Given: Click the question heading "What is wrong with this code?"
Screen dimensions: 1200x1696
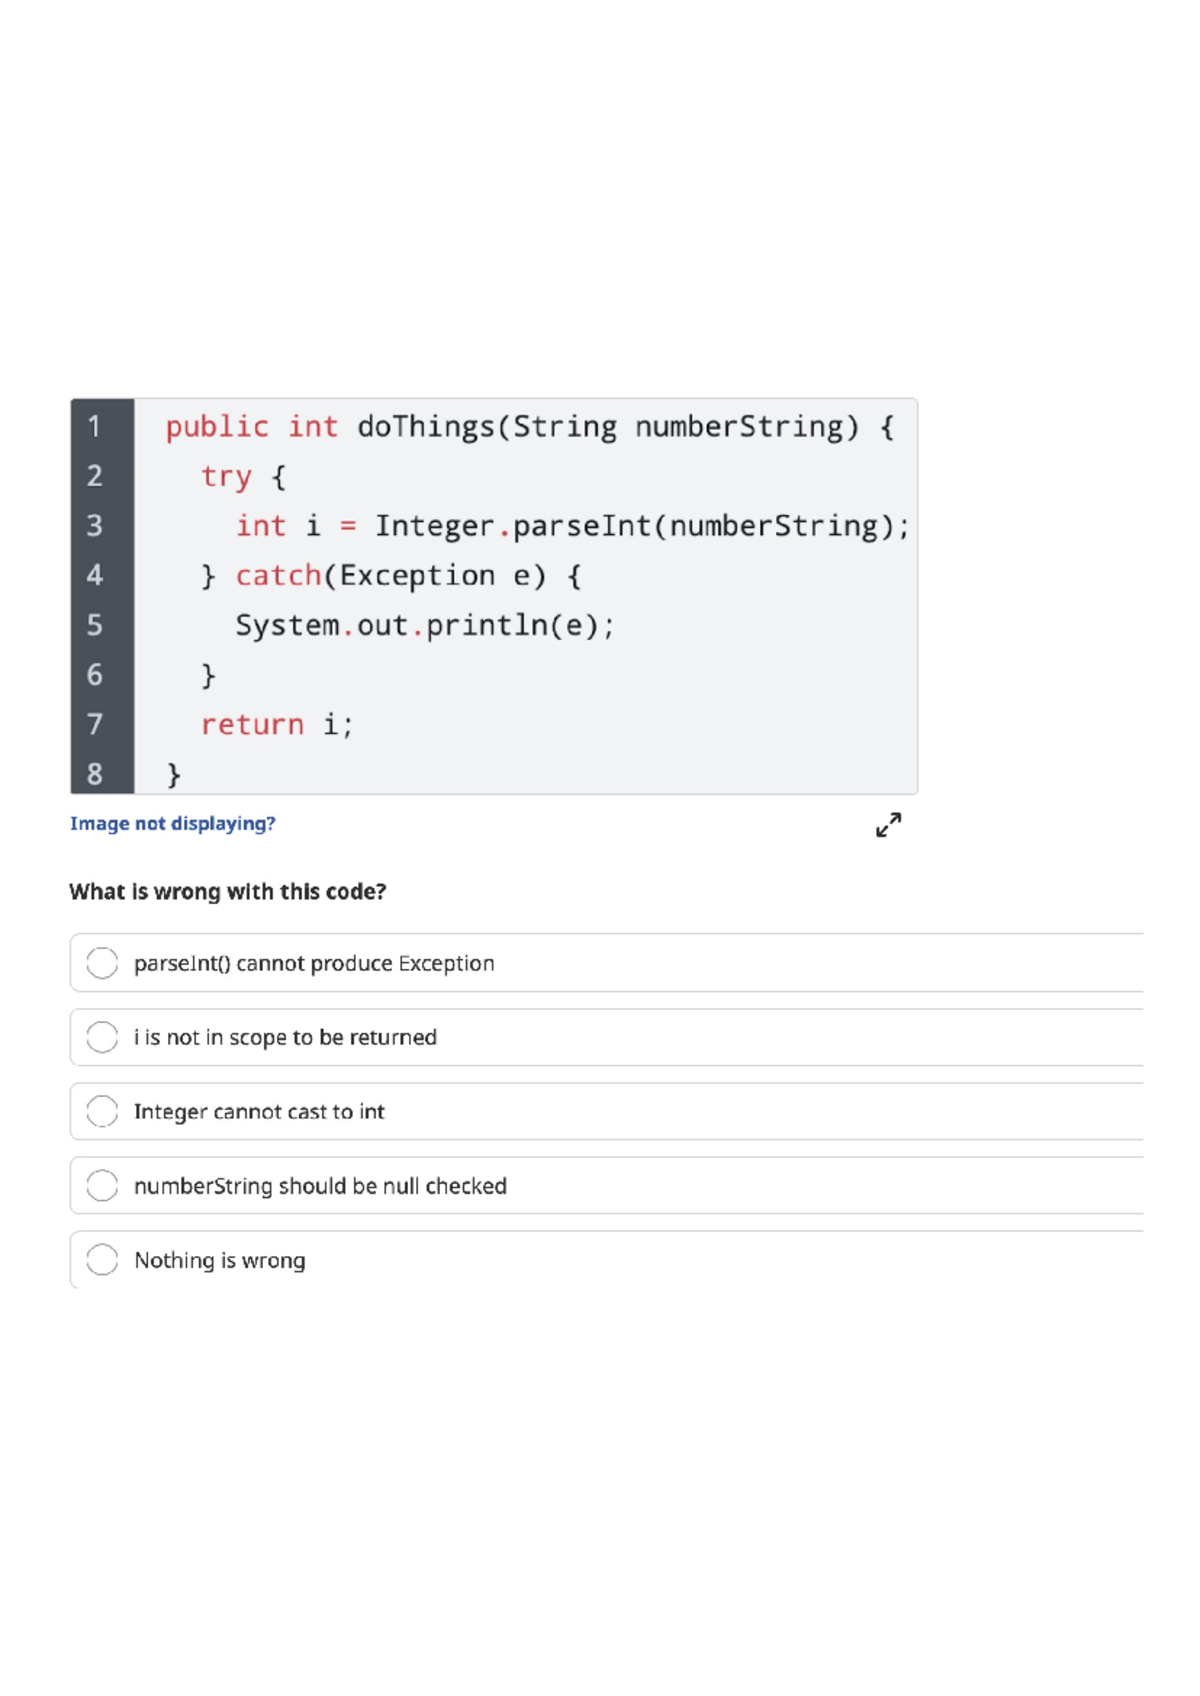Looking at the screenshot, I should 228,891.
